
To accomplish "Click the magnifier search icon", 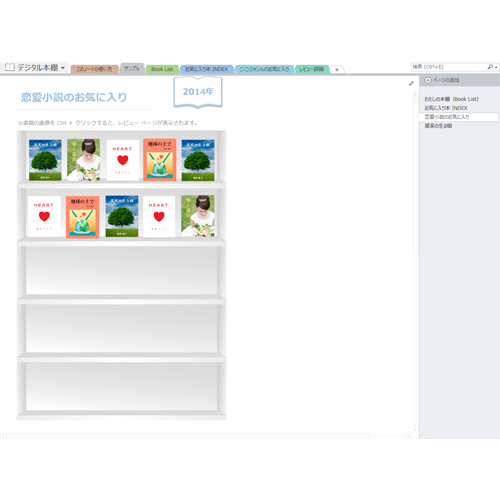I will 490,67.
